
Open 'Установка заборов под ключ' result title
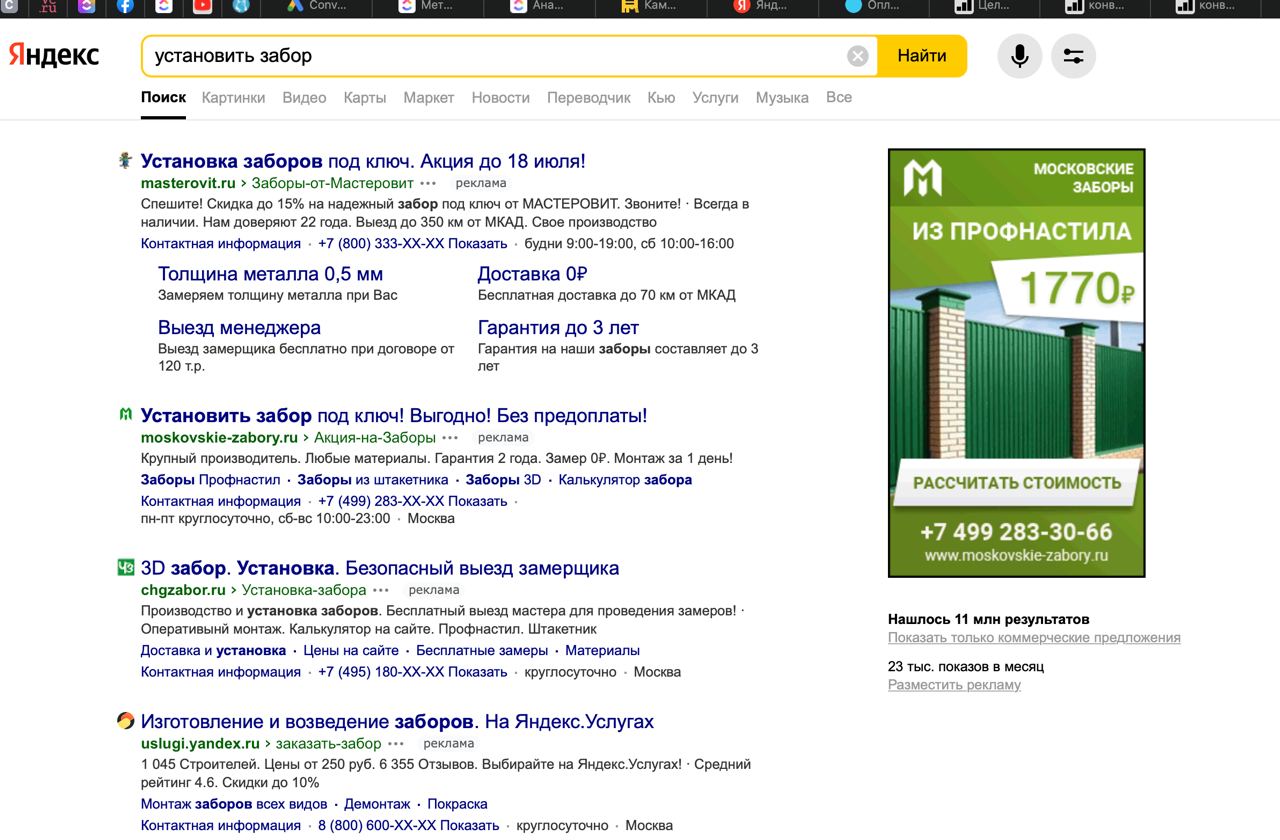363,161
